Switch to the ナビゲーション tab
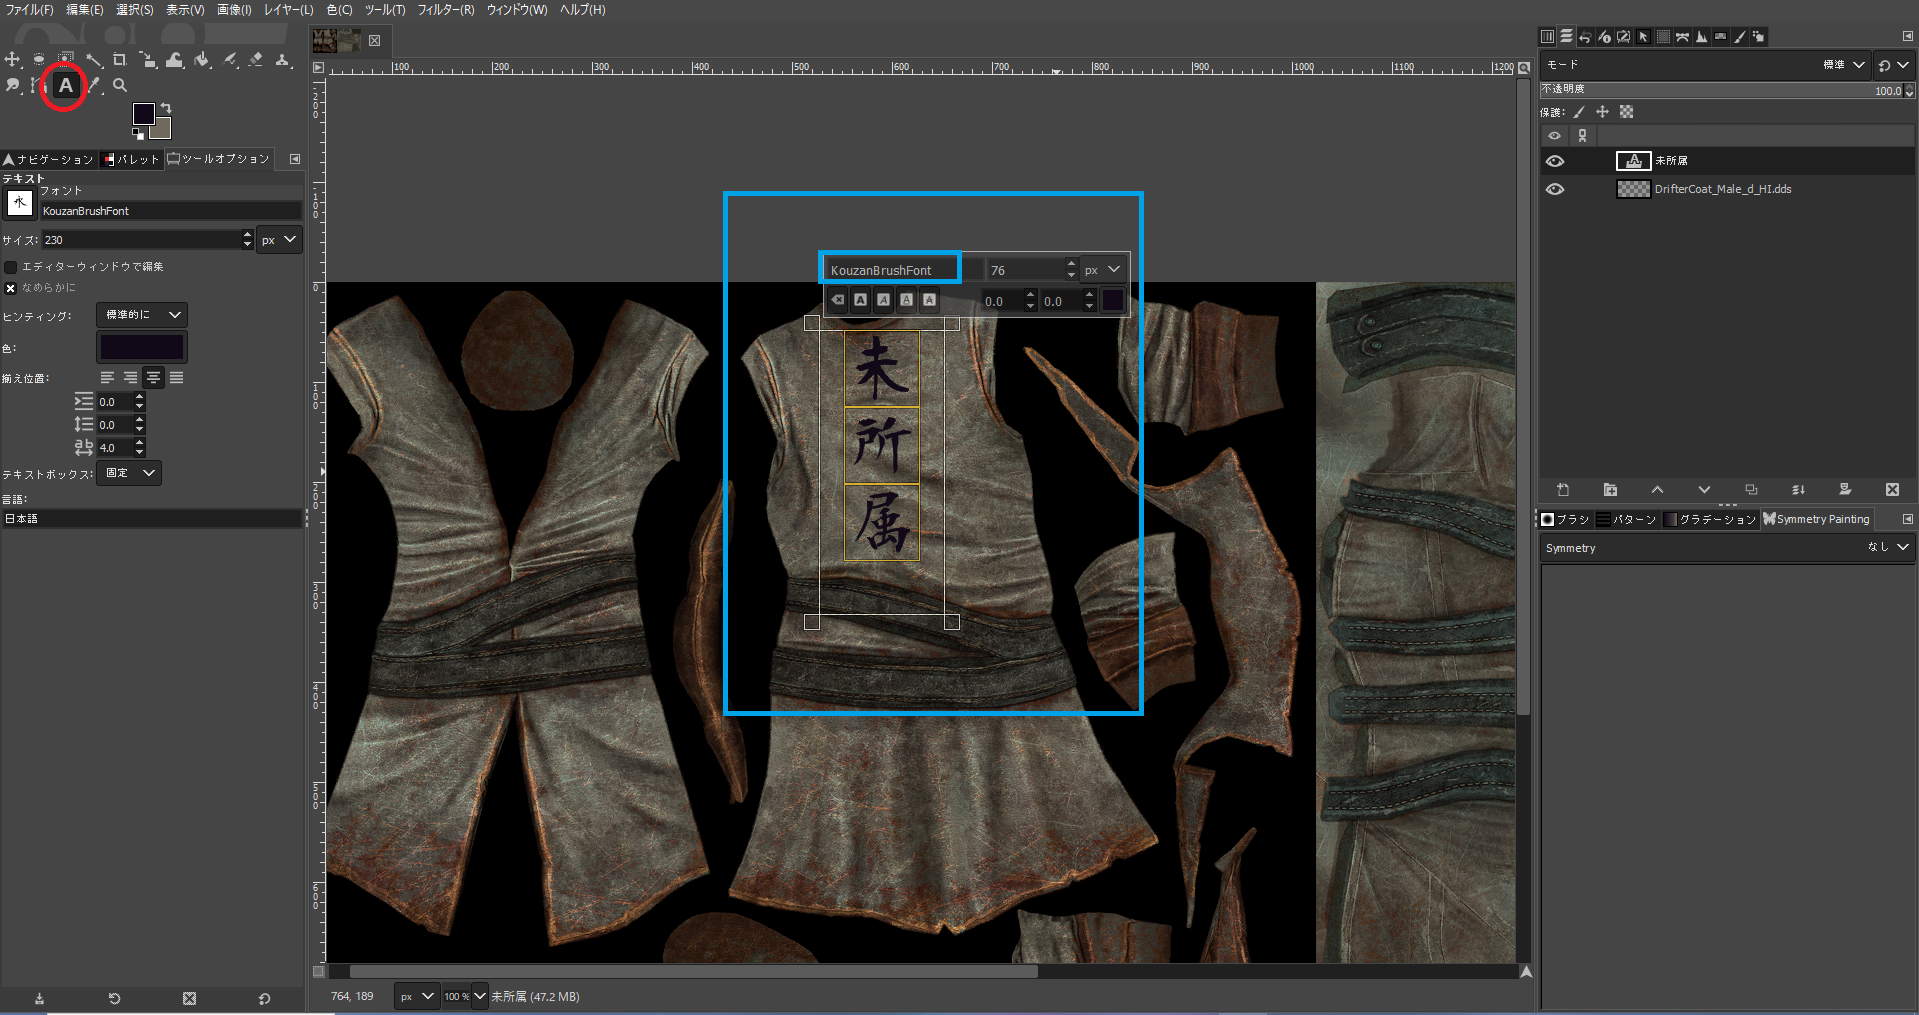 49,159
